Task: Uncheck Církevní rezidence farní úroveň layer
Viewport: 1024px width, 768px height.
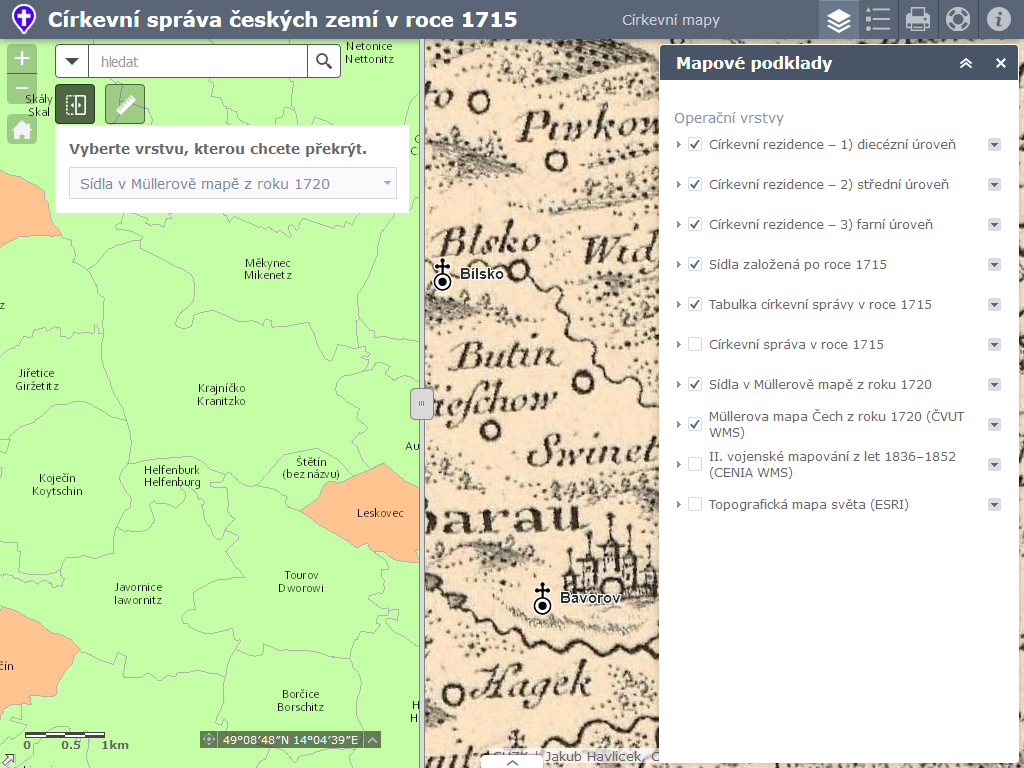Action: pyautogui.click(x=695, y=225)
